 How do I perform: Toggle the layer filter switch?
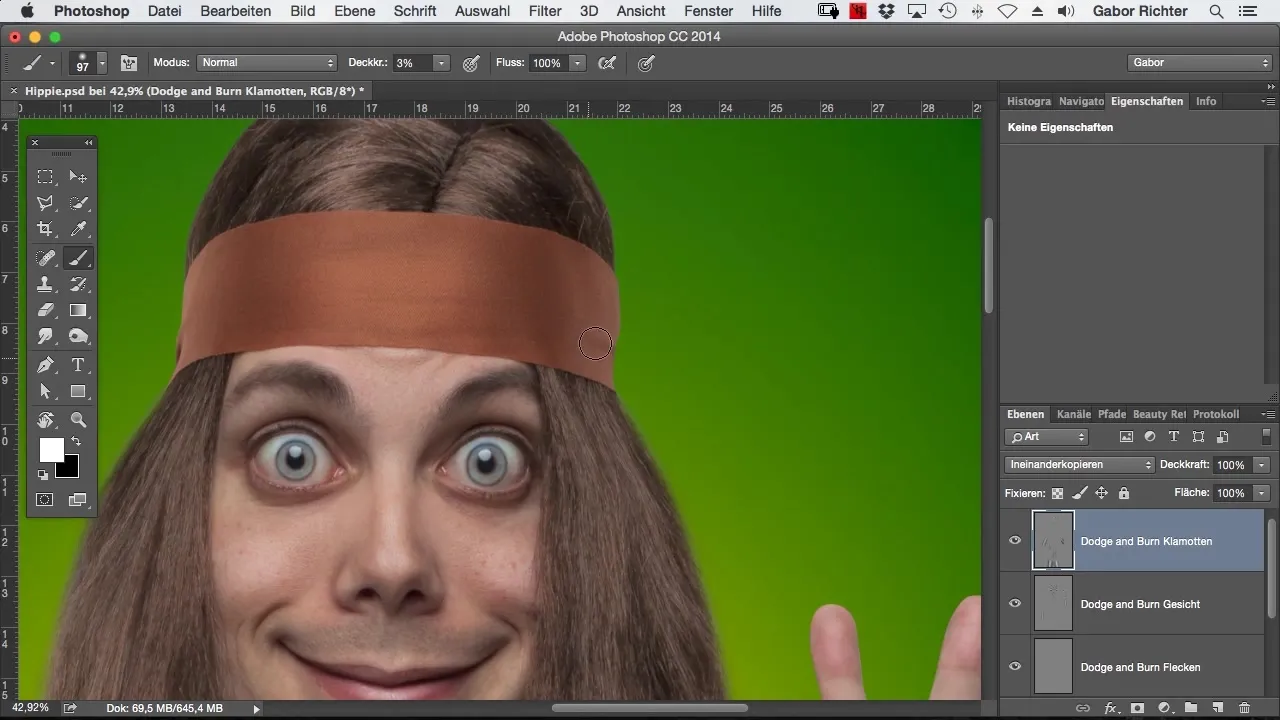click(1267, 437)
